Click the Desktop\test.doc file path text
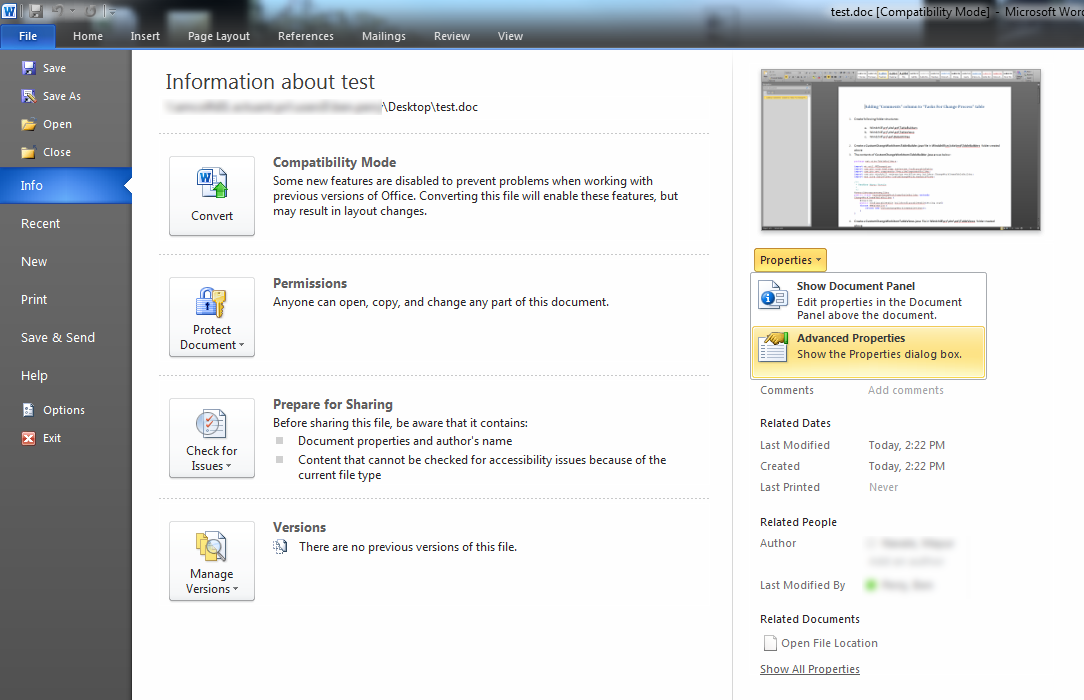The image size is (1084, 700). [431, 106]
